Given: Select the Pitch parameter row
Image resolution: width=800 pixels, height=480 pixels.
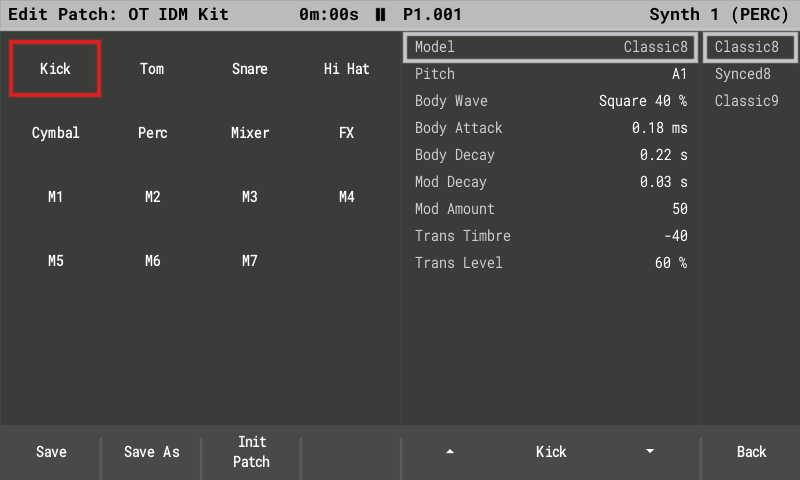Looking at the screenshot, I should click(551, 74).
